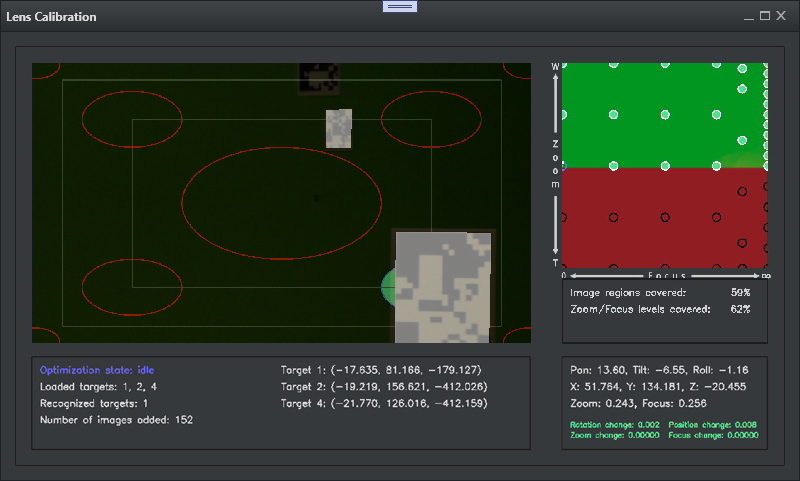Image resolution: width=800 pixels, height=481 pixels.
Task: Click the 'Optimization state: idle' status text
Action: [x=97, y=370]
